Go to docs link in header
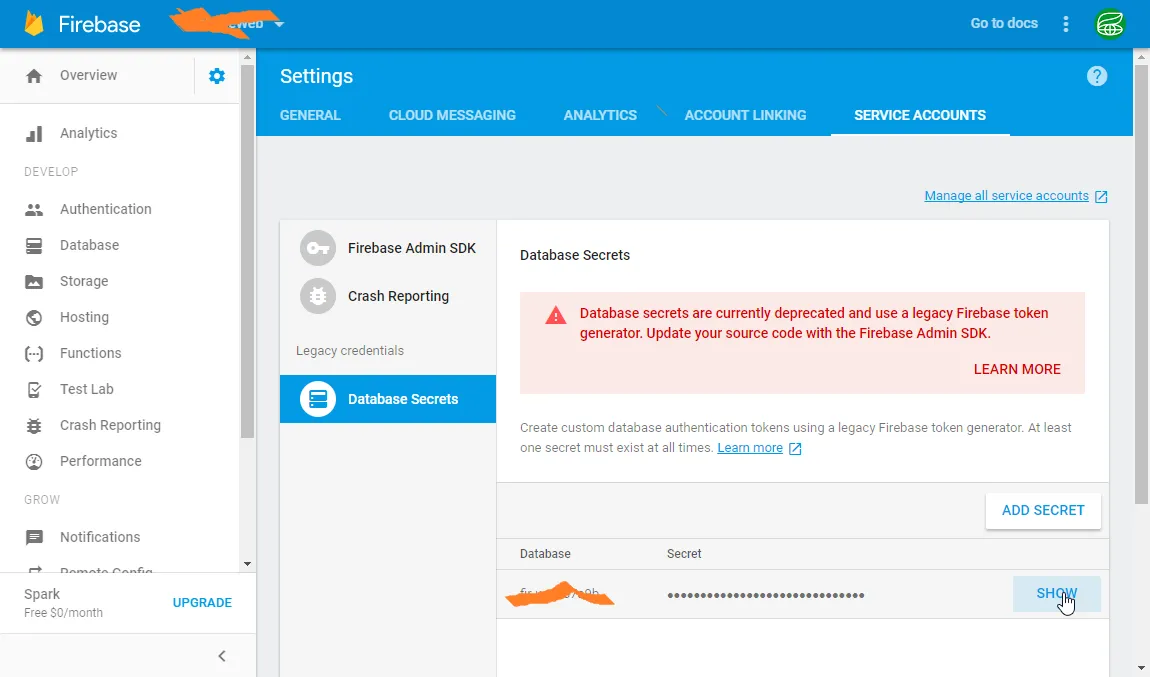This screenshot has height=677, width=1150. point(1004,23)
